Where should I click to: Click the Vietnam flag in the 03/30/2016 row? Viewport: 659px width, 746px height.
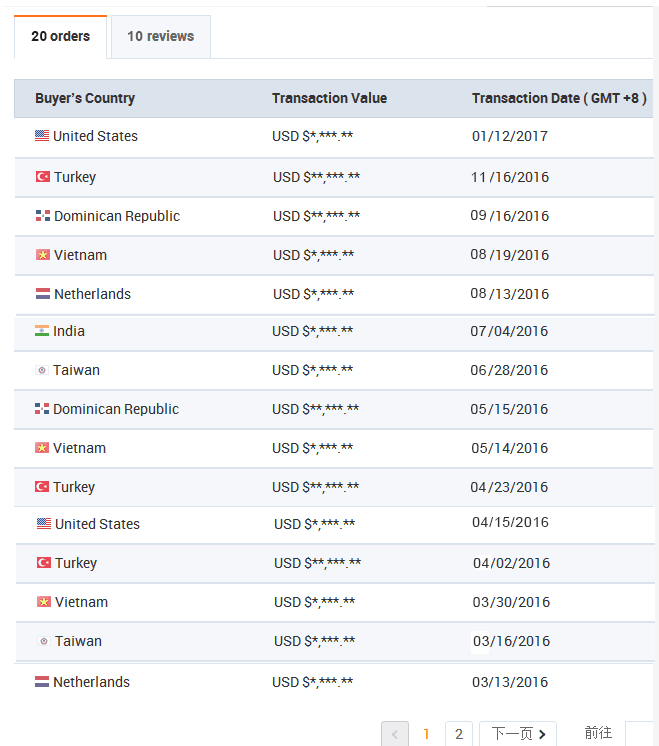[44, 602]
